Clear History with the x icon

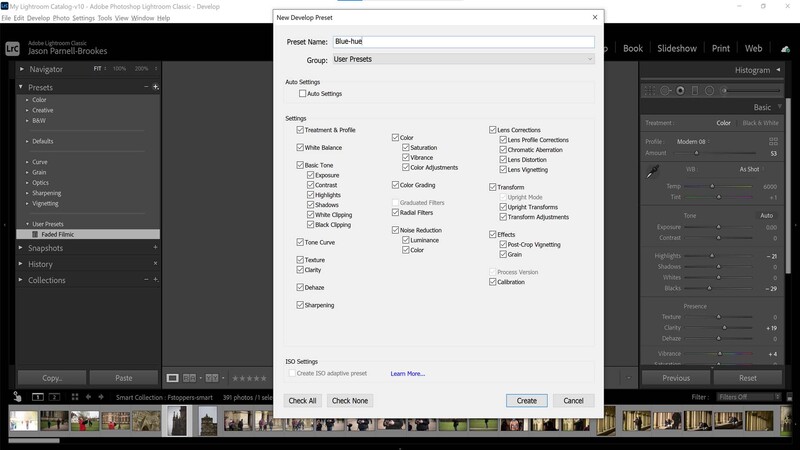click(x=155, y=263)
